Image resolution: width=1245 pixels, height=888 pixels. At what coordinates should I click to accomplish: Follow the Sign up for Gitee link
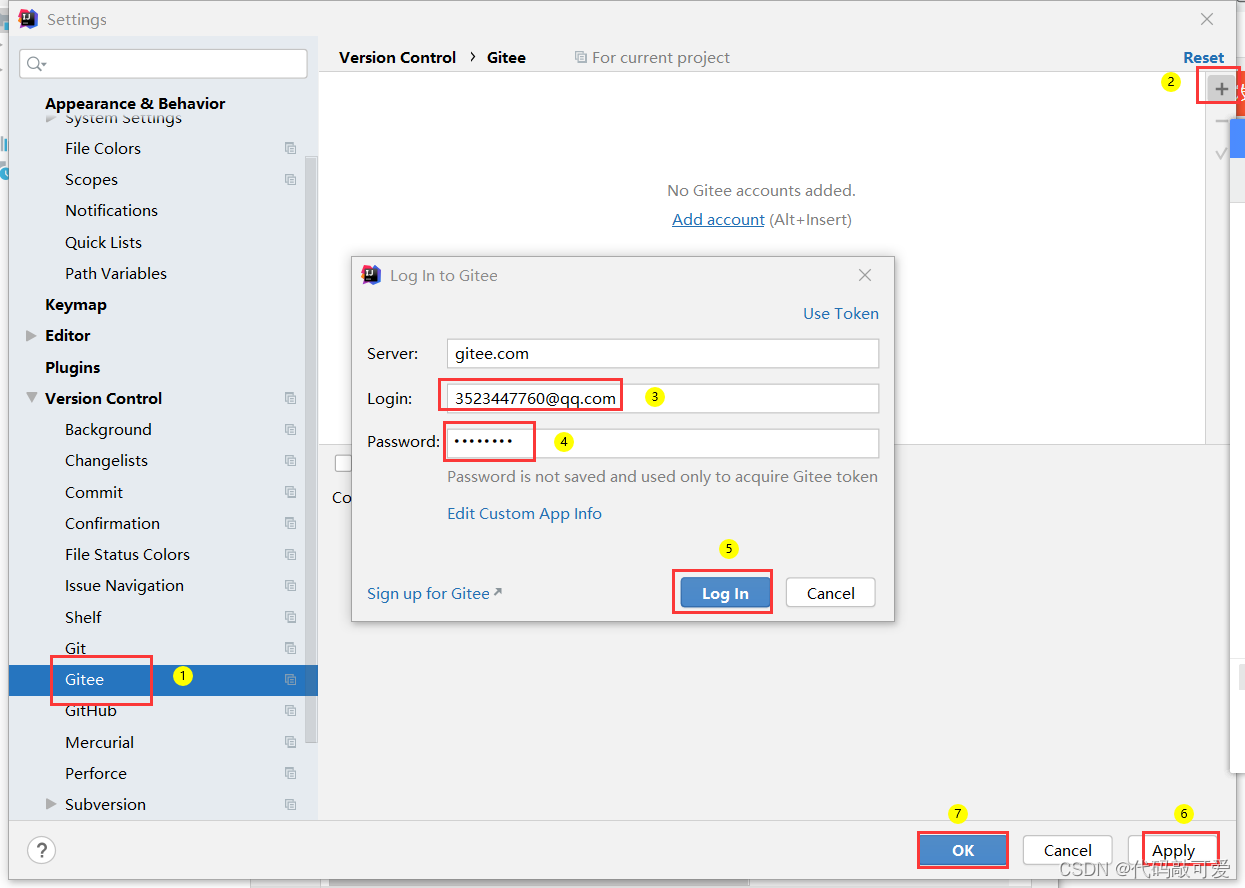click(435, 593)
